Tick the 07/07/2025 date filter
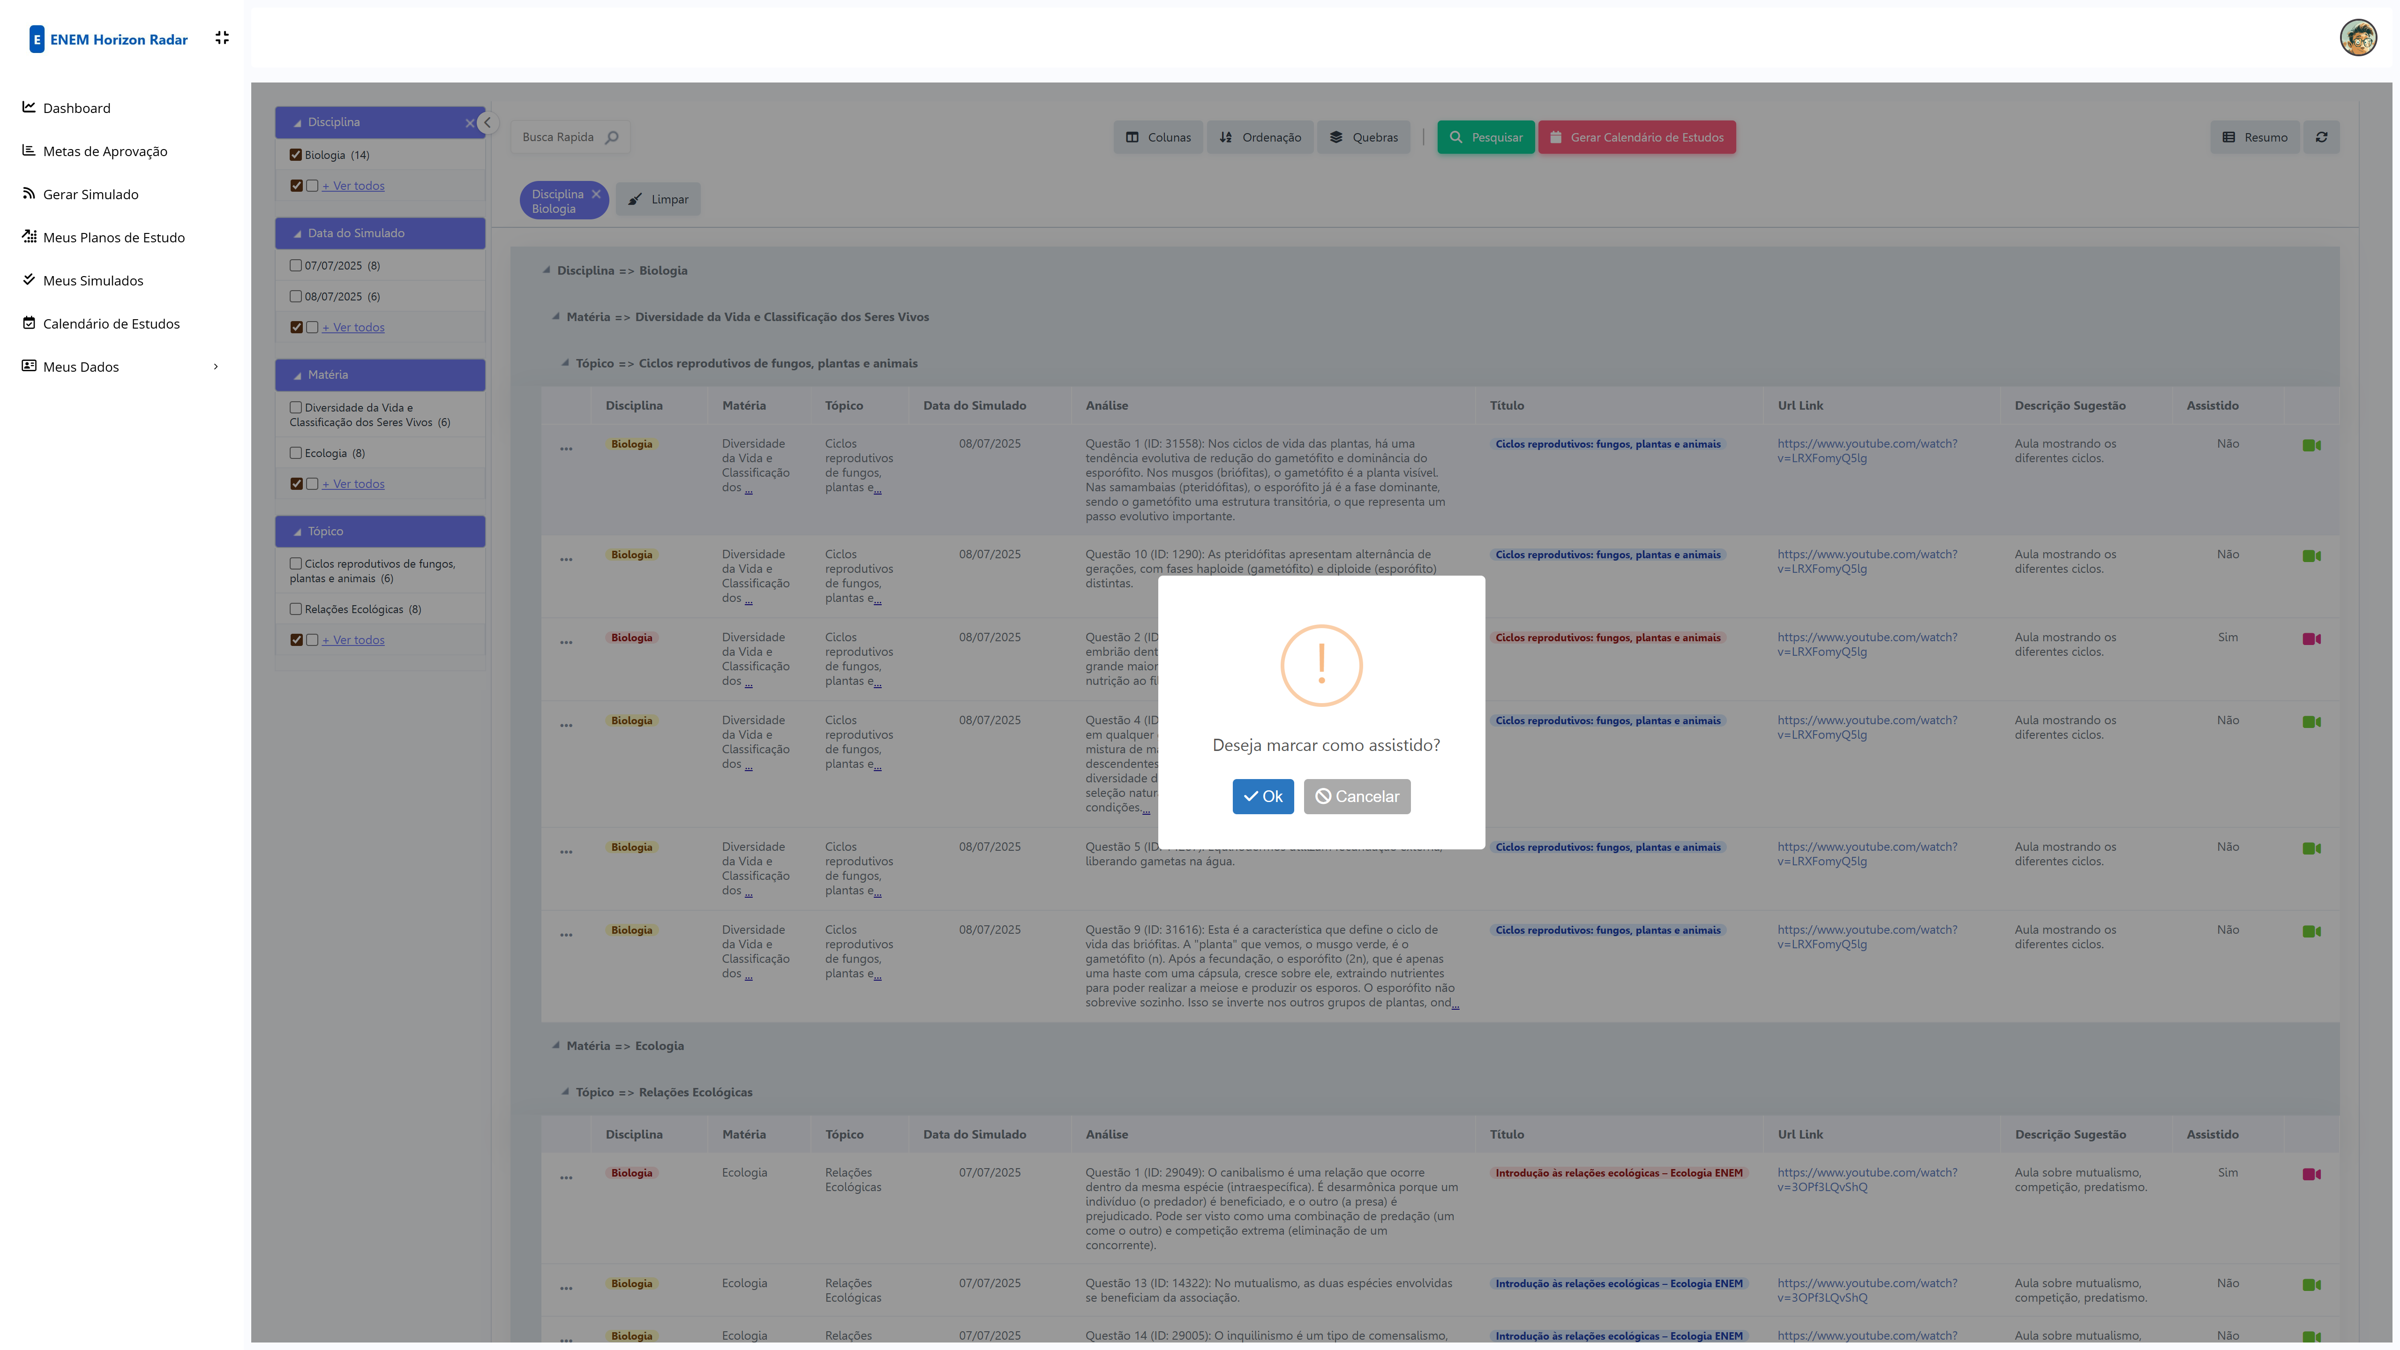 pyautogui.click(x=296, y=266)
